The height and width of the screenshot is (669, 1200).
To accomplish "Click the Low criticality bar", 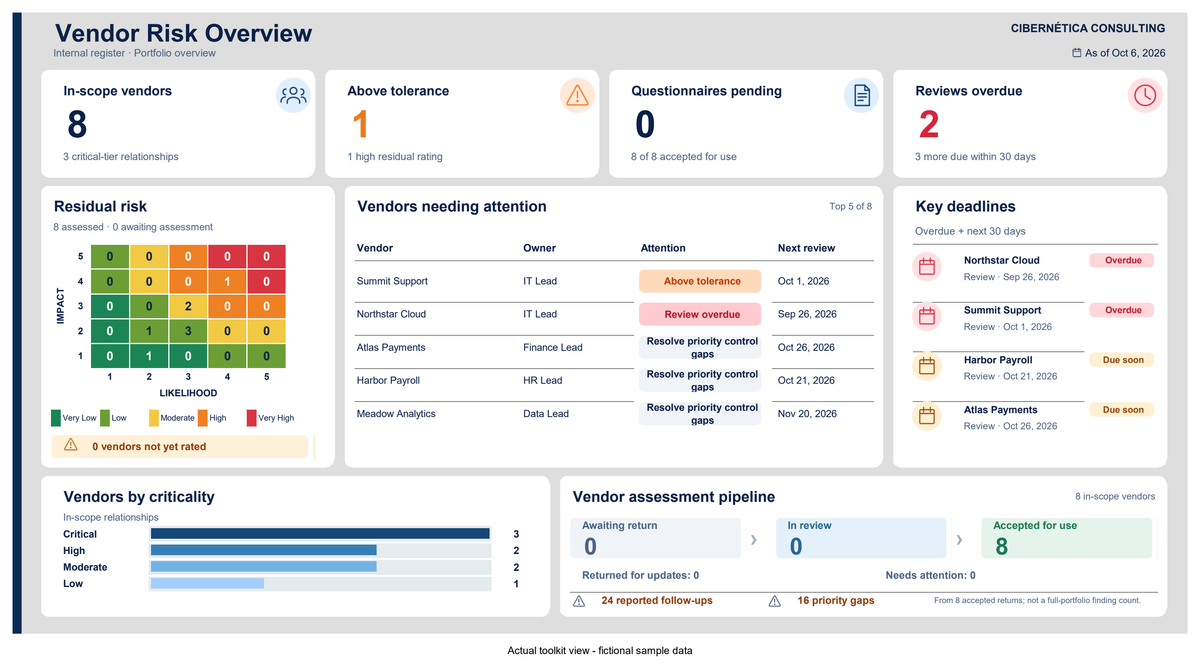I will (x=207, y=583).
